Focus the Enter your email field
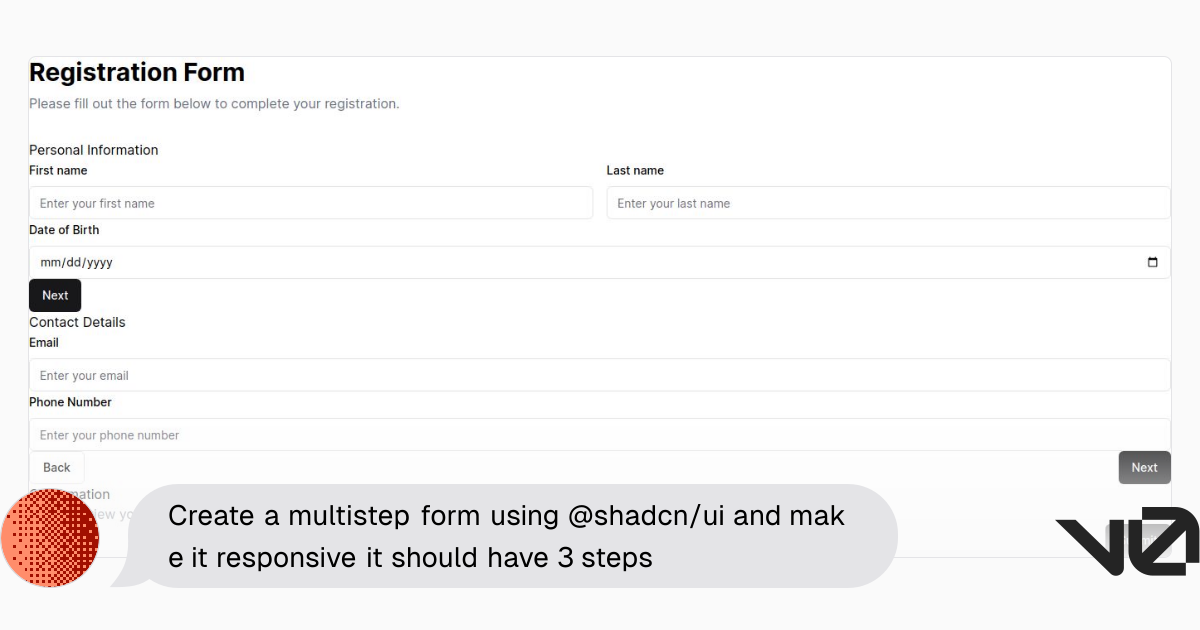 tap(599, 375)
